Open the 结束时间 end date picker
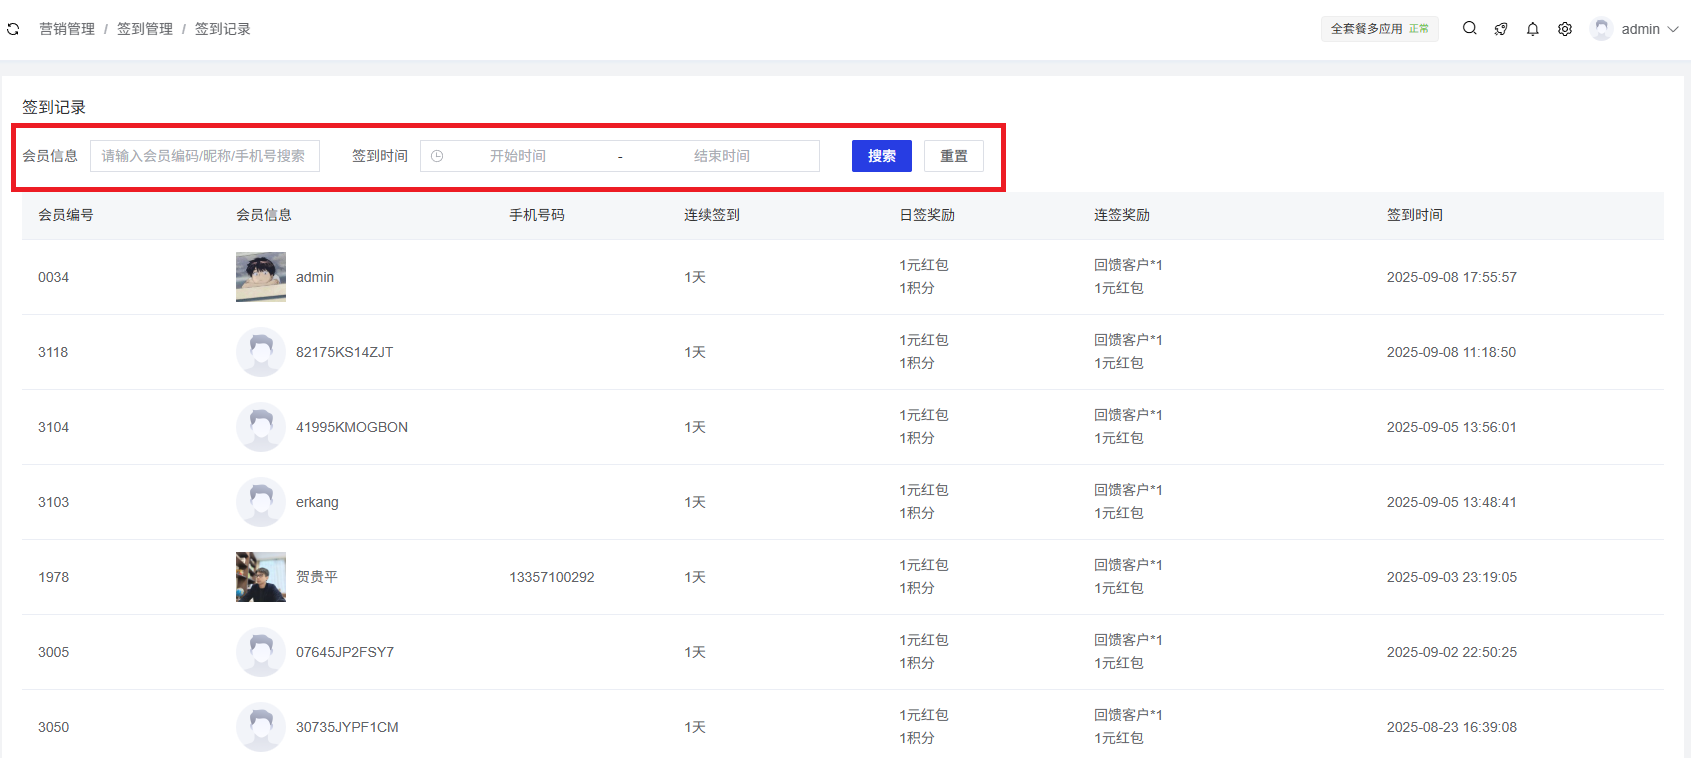 pyautogui.click(x=721, y=156)
